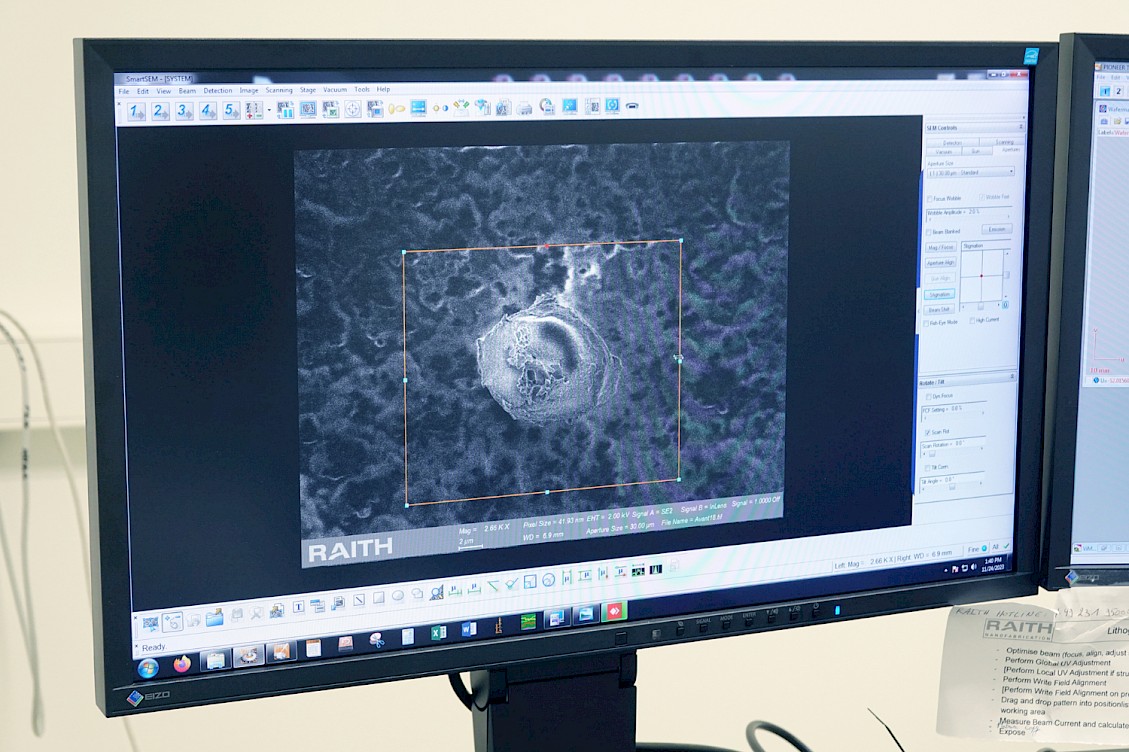Click the Mag/Focus control
Image resolution: width=1129 pixels, height=752 pixels.
pyautogui.click(x=940, y=246)
